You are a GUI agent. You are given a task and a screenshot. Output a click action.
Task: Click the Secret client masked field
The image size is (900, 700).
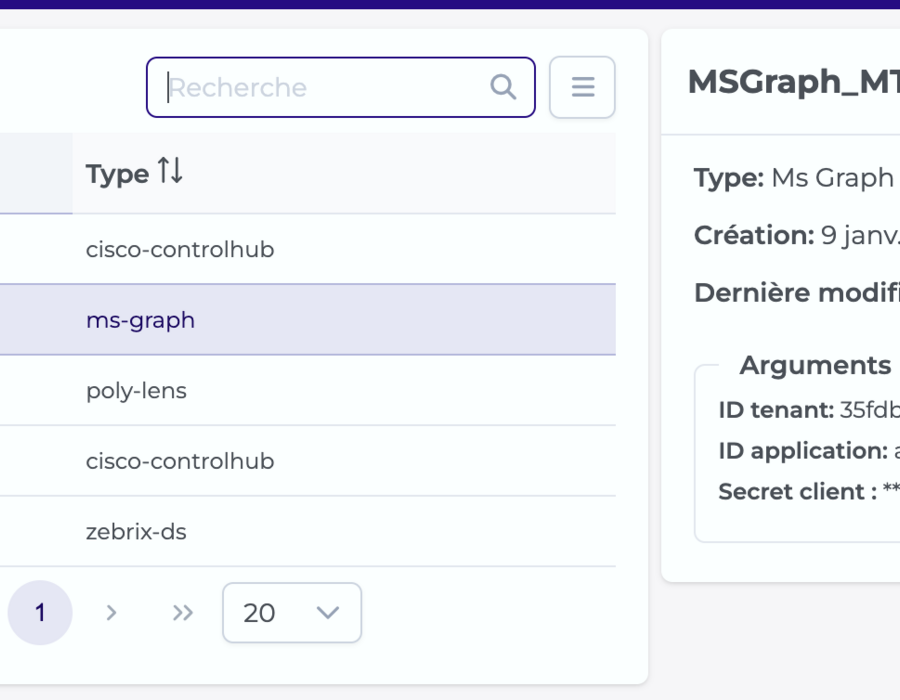[891, 489]
